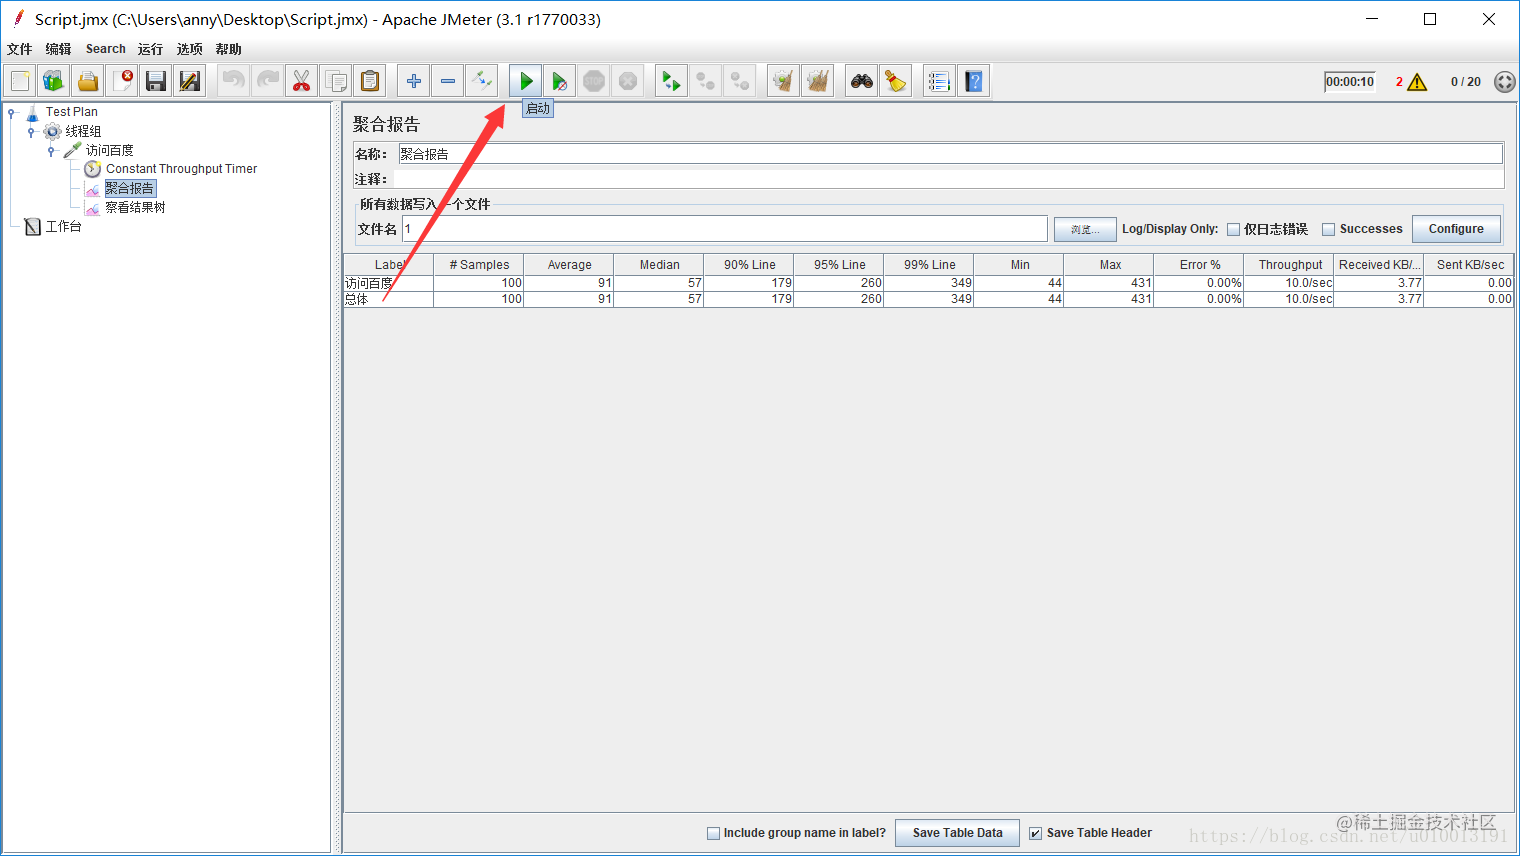Viewport: 1520px width, 856px height.
Task: Toggle Include group name in label checkbox
Action: 713,833
